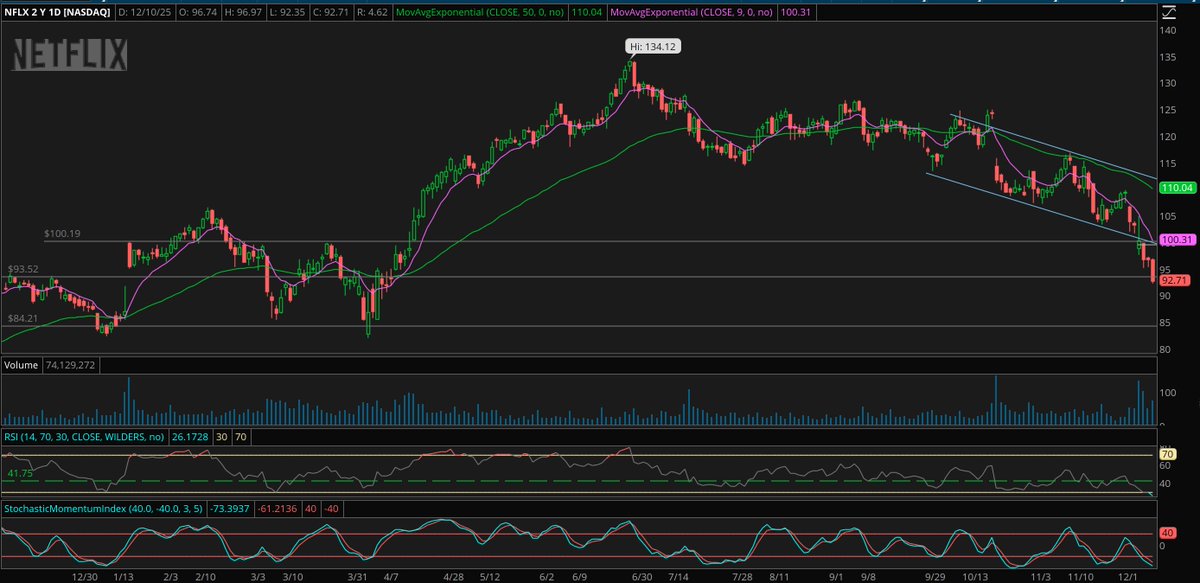
Task: Click the 135 price axis label
Action: pyautogui.click(x=1168, y=57)
